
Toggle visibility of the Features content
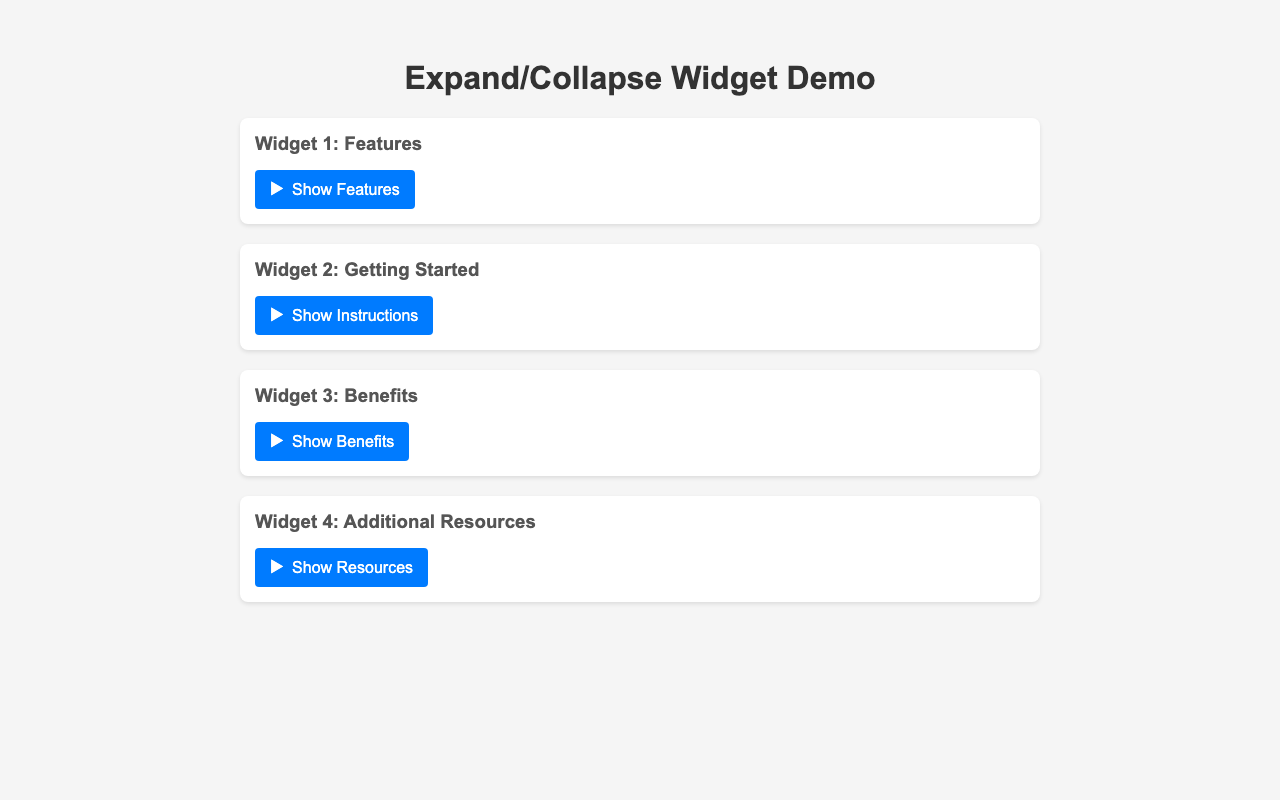[x=334, y=189]
